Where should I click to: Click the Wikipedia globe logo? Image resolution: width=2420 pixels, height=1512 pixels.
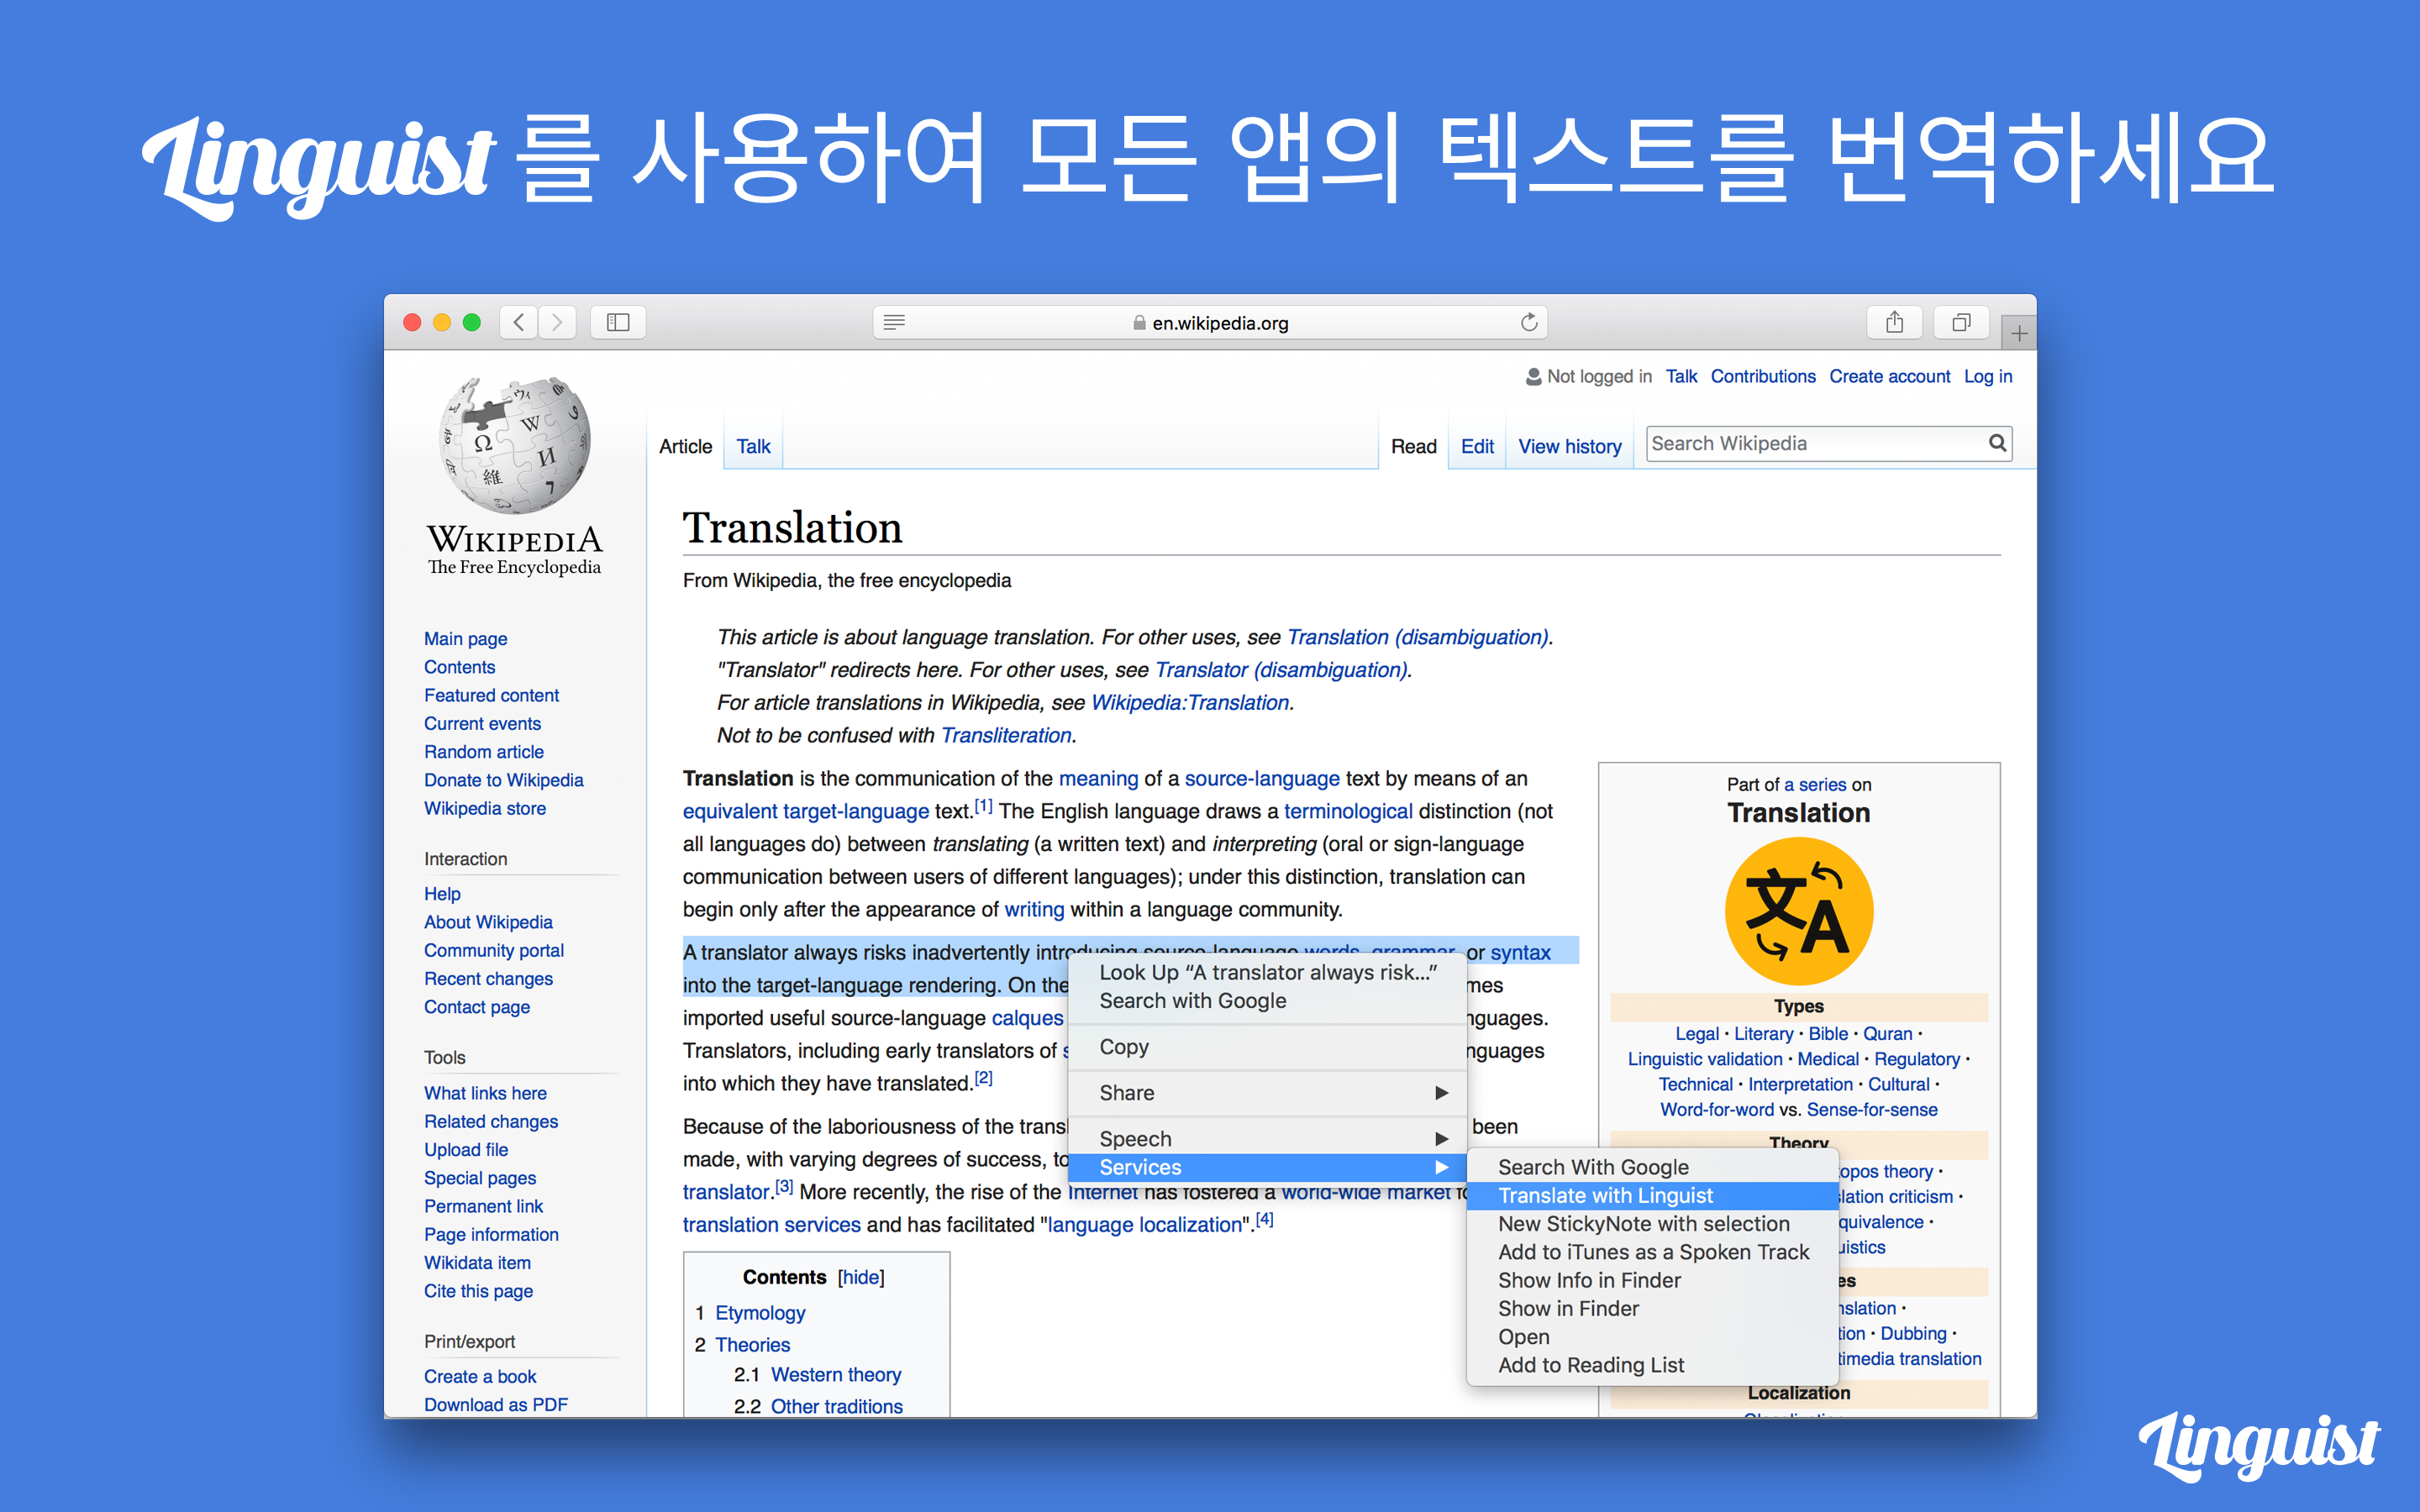[515, 445]
